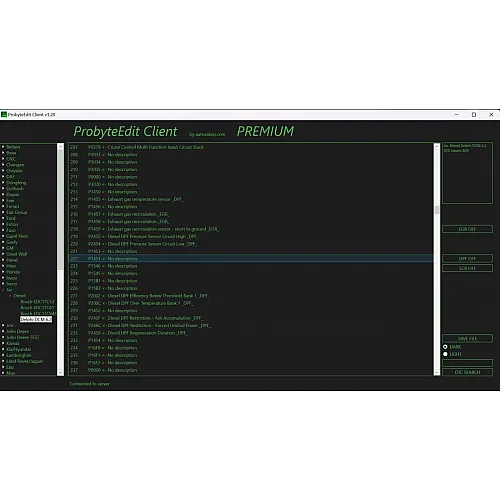Collapse the expanded Jac tree node

pyautogui.click(x=3, y=290)
